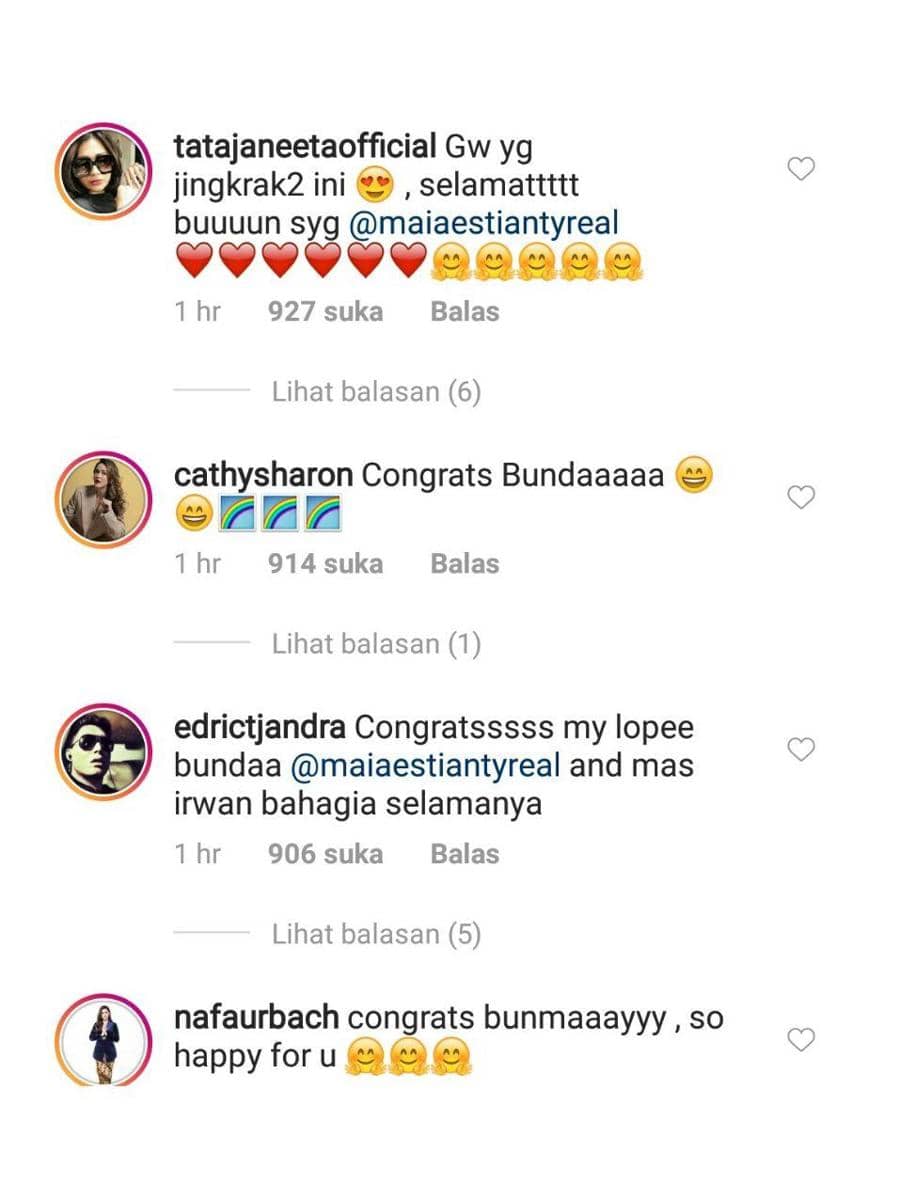Image resolution: width=900 pixels, height=1200 pixels.
Task: Open nafaurbach's profile picture
Action: 105,1041
